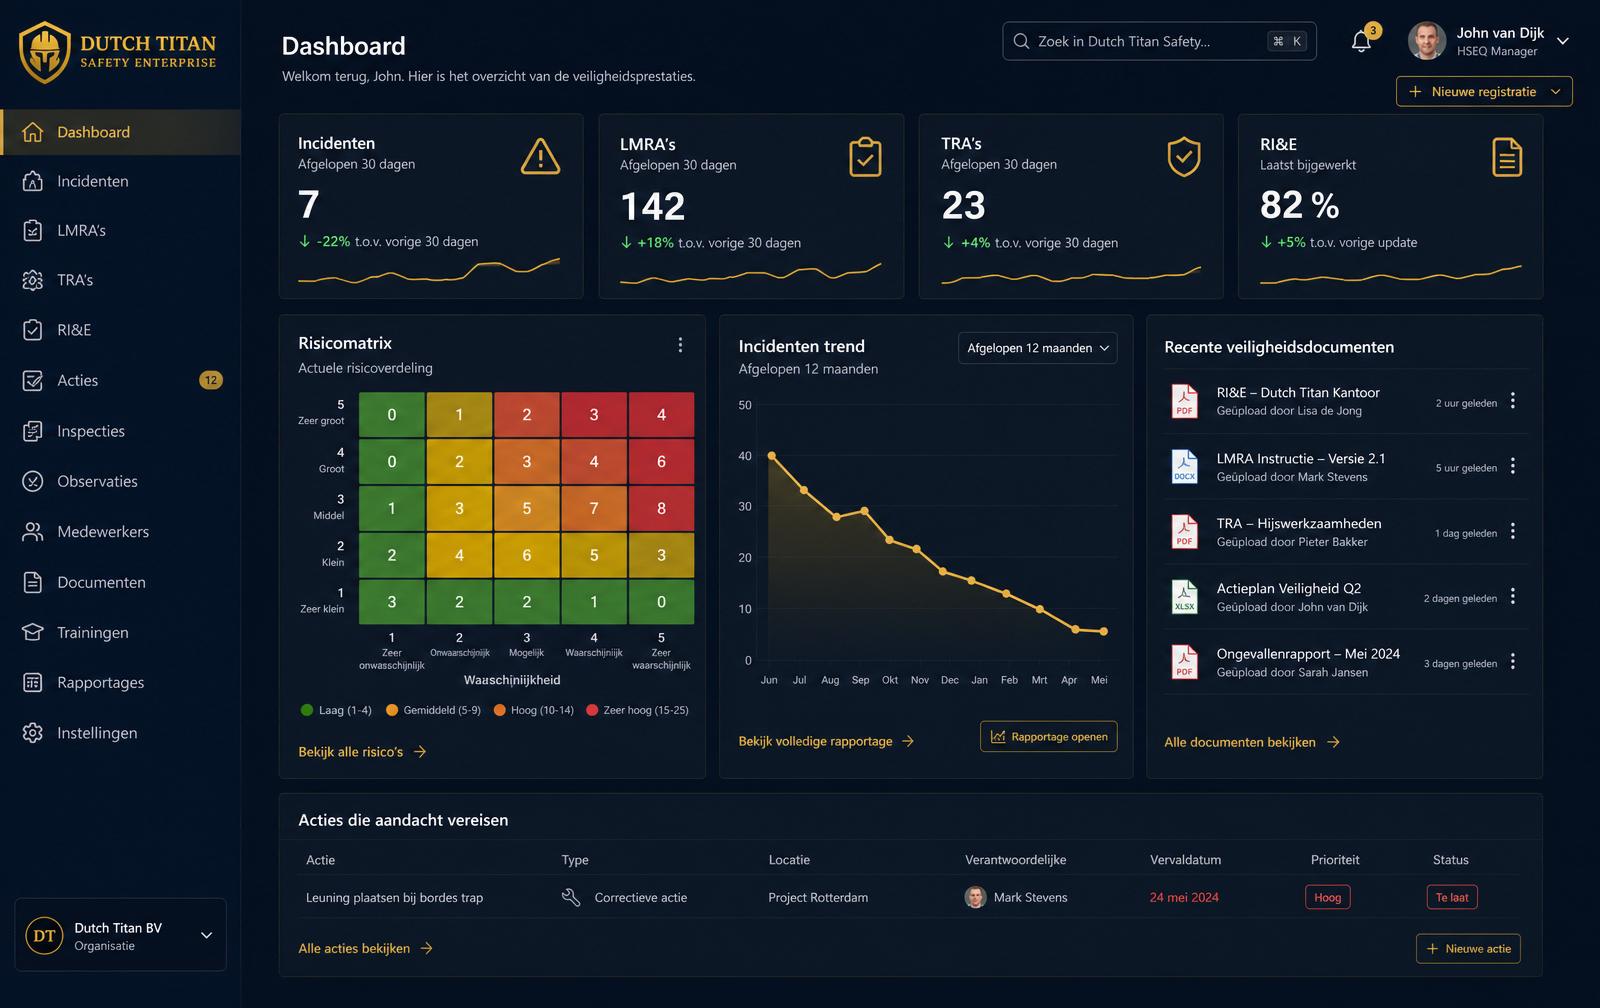The image size is (1600, 1008).
Task: Open options for TRA – Hijswerkzaamheden document
Action: 1513,531
